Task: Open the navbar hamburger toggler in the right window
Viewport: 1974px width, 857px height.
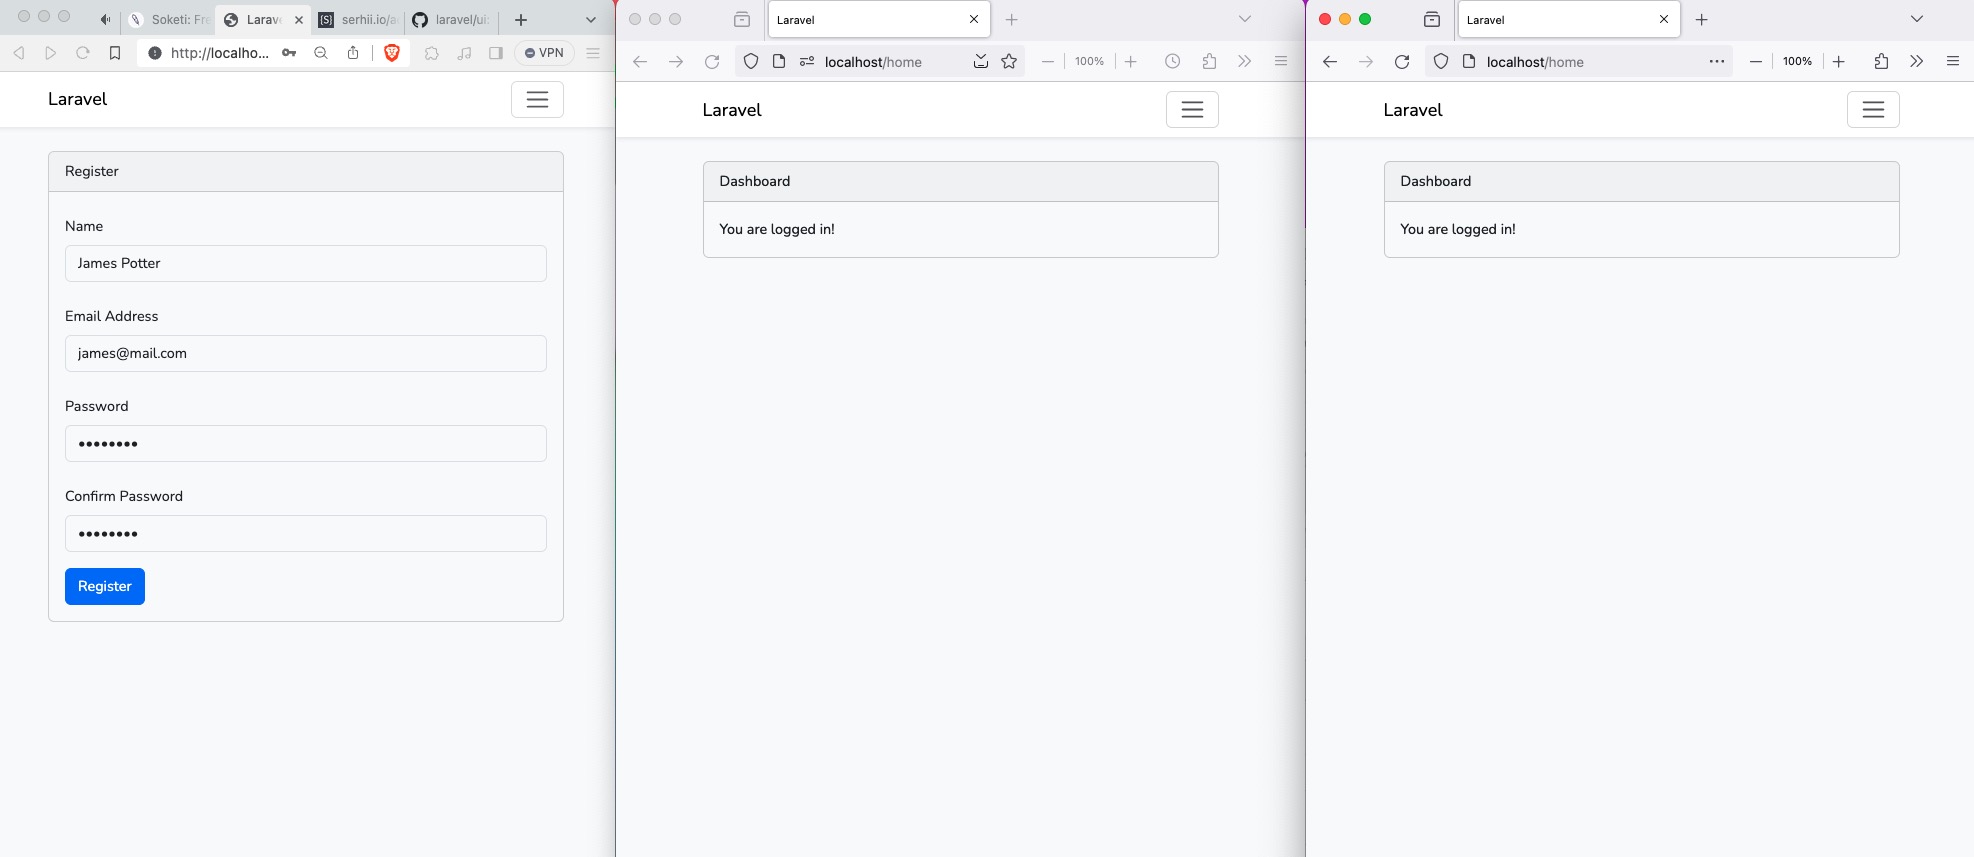Action: click(1873, 110)
